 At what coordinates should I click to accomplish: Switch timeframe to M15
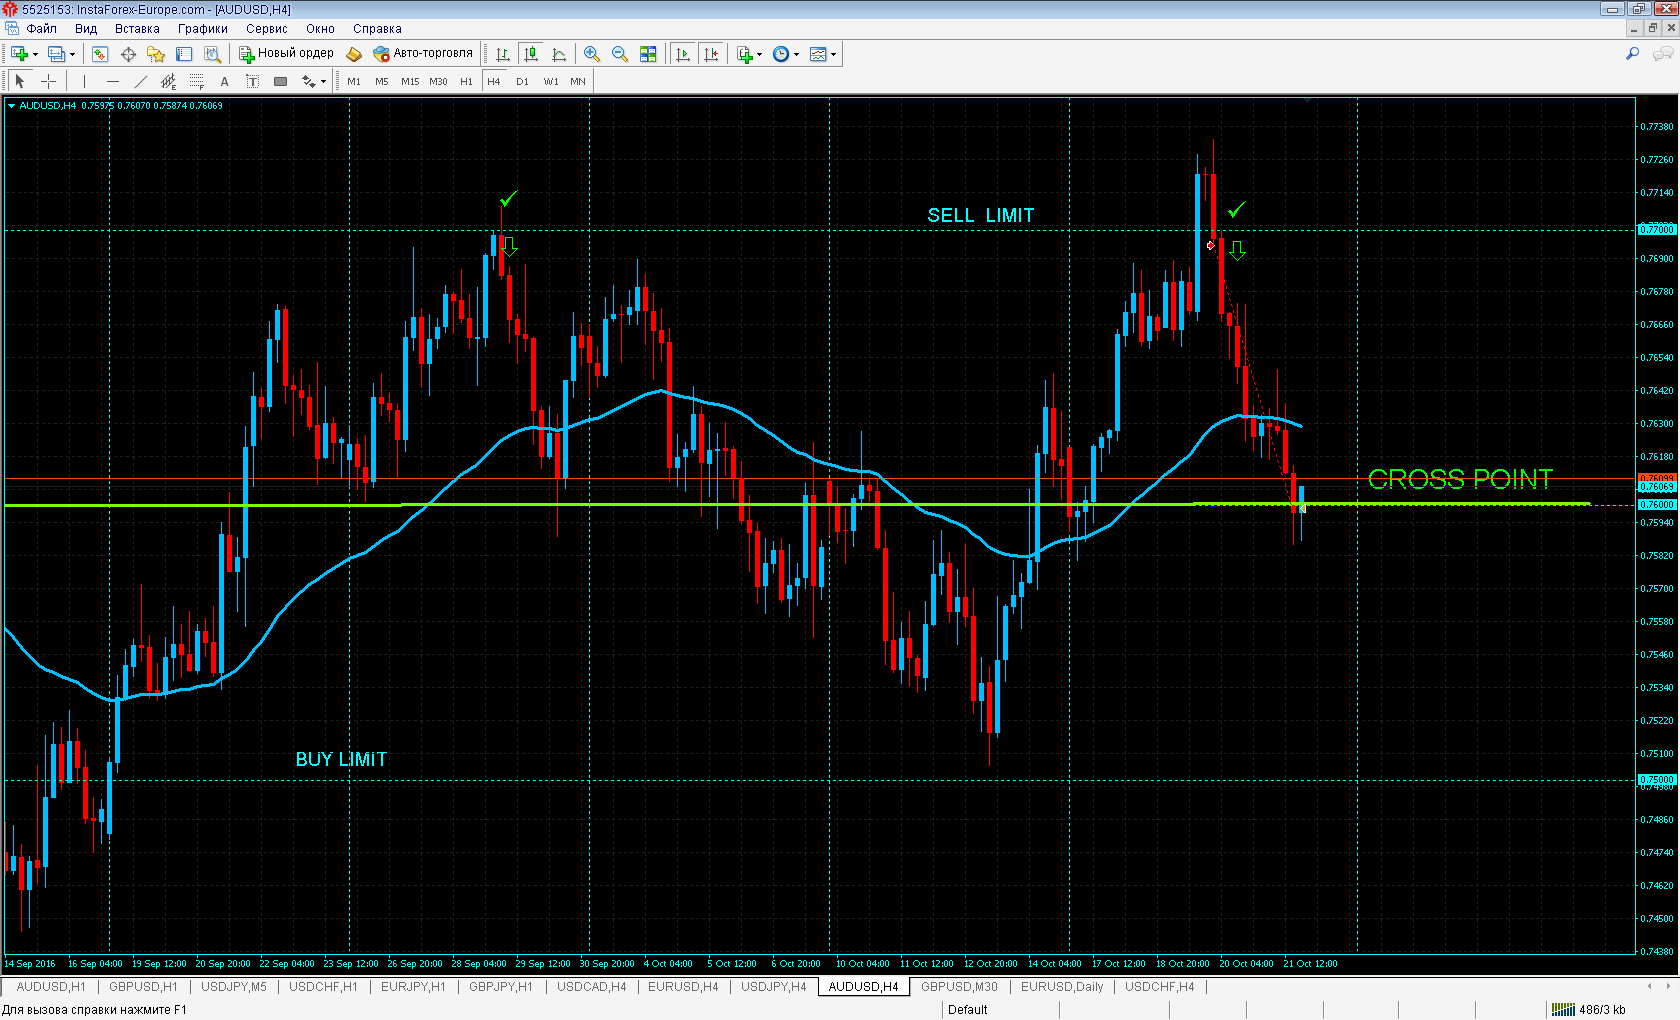(410, 82)
